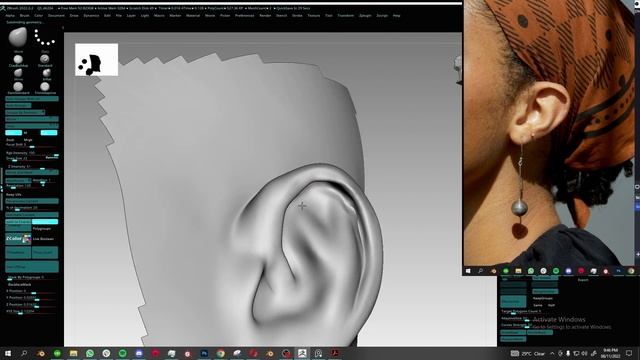Select the Standard brush
The height and width of the screenshot is (360, 640).
pyautogui.click(x=45, y=60)
